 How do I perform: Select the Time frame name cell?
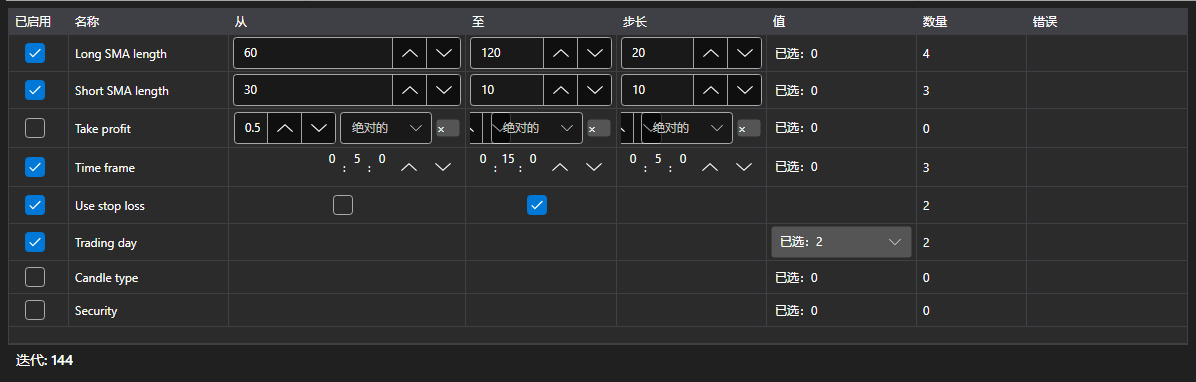pos(149,167)
